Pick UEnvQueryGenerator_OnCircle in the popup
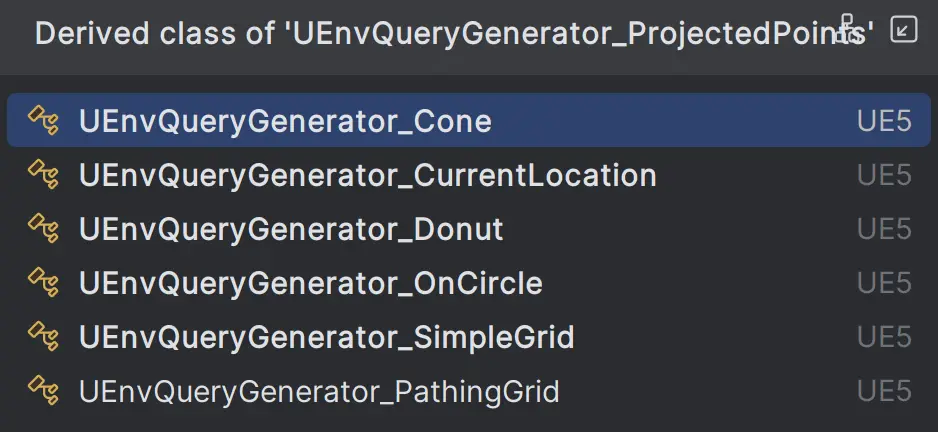The height and width of the screenshot is (432, 938). pyautogui.click(x=310, y=284)
